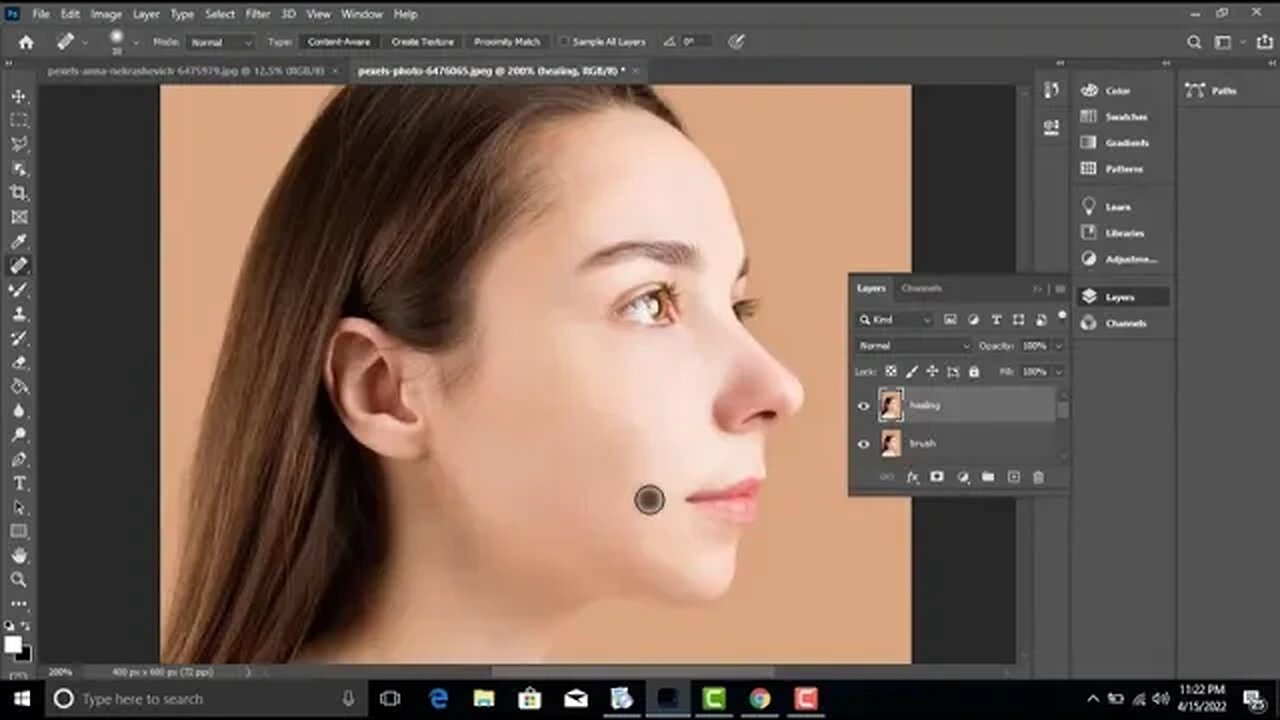Viewport: 1280px width, 720px height.
Task: Click the background color swatch
Action: click(x=25, y=654)
